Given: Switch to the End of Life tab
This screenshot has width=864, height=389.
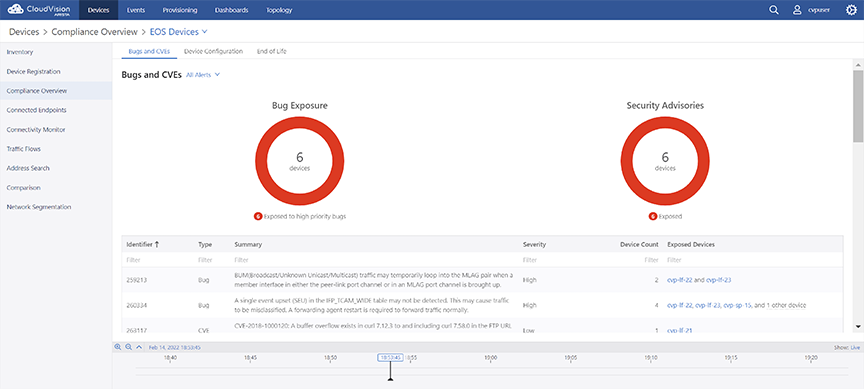Looking at the screenshot, I should [272, 51].
